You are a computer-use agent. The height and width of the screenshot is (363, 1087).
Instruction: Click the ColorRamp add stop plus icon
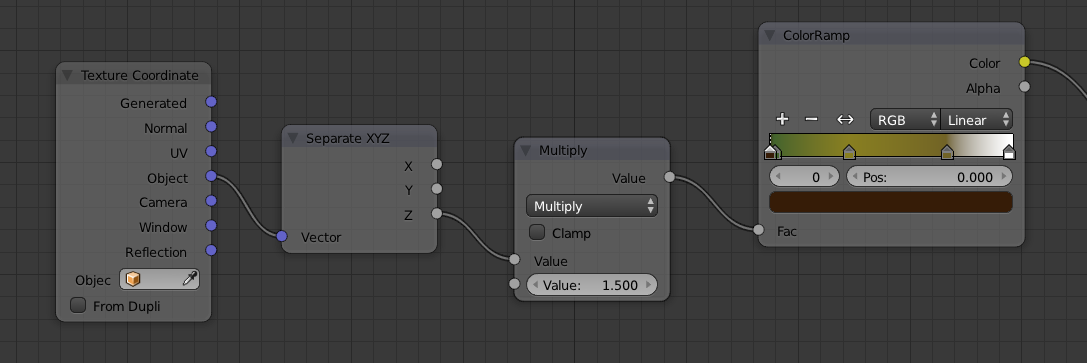782,119
